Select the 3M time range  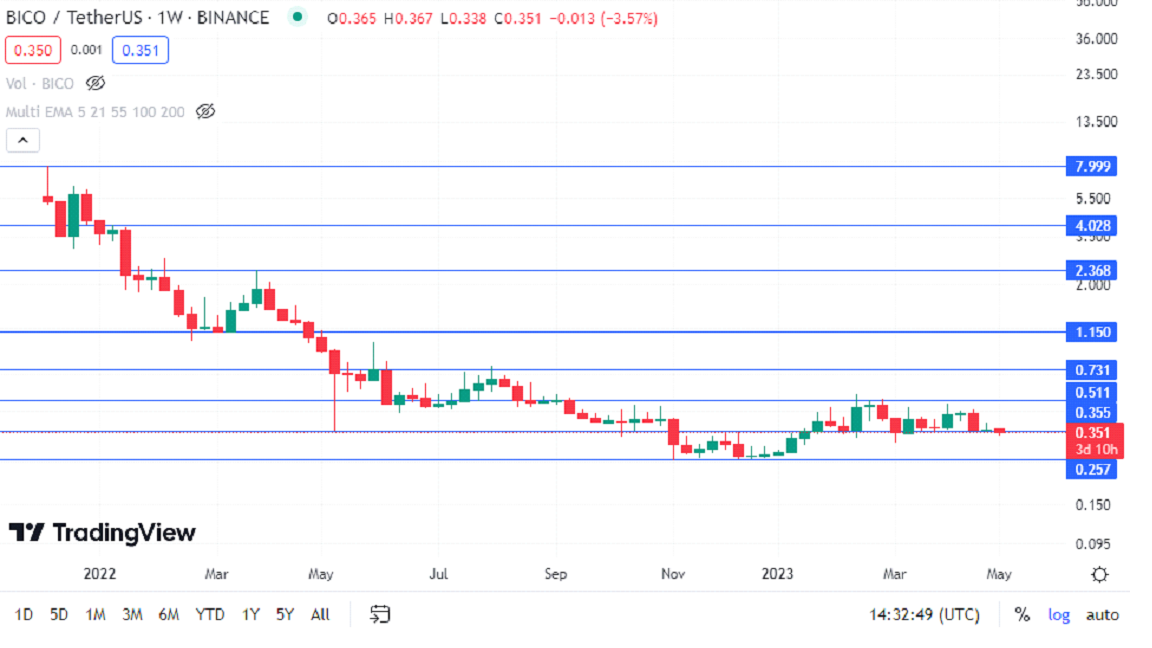[x=132, y=614]
